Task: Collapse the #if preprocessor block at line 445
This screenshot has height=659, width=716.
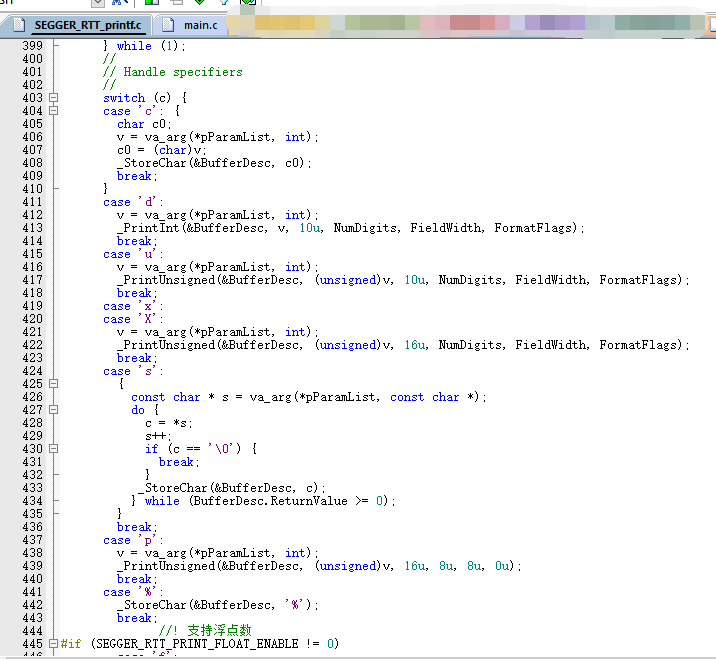Action: tap(53, 643)
